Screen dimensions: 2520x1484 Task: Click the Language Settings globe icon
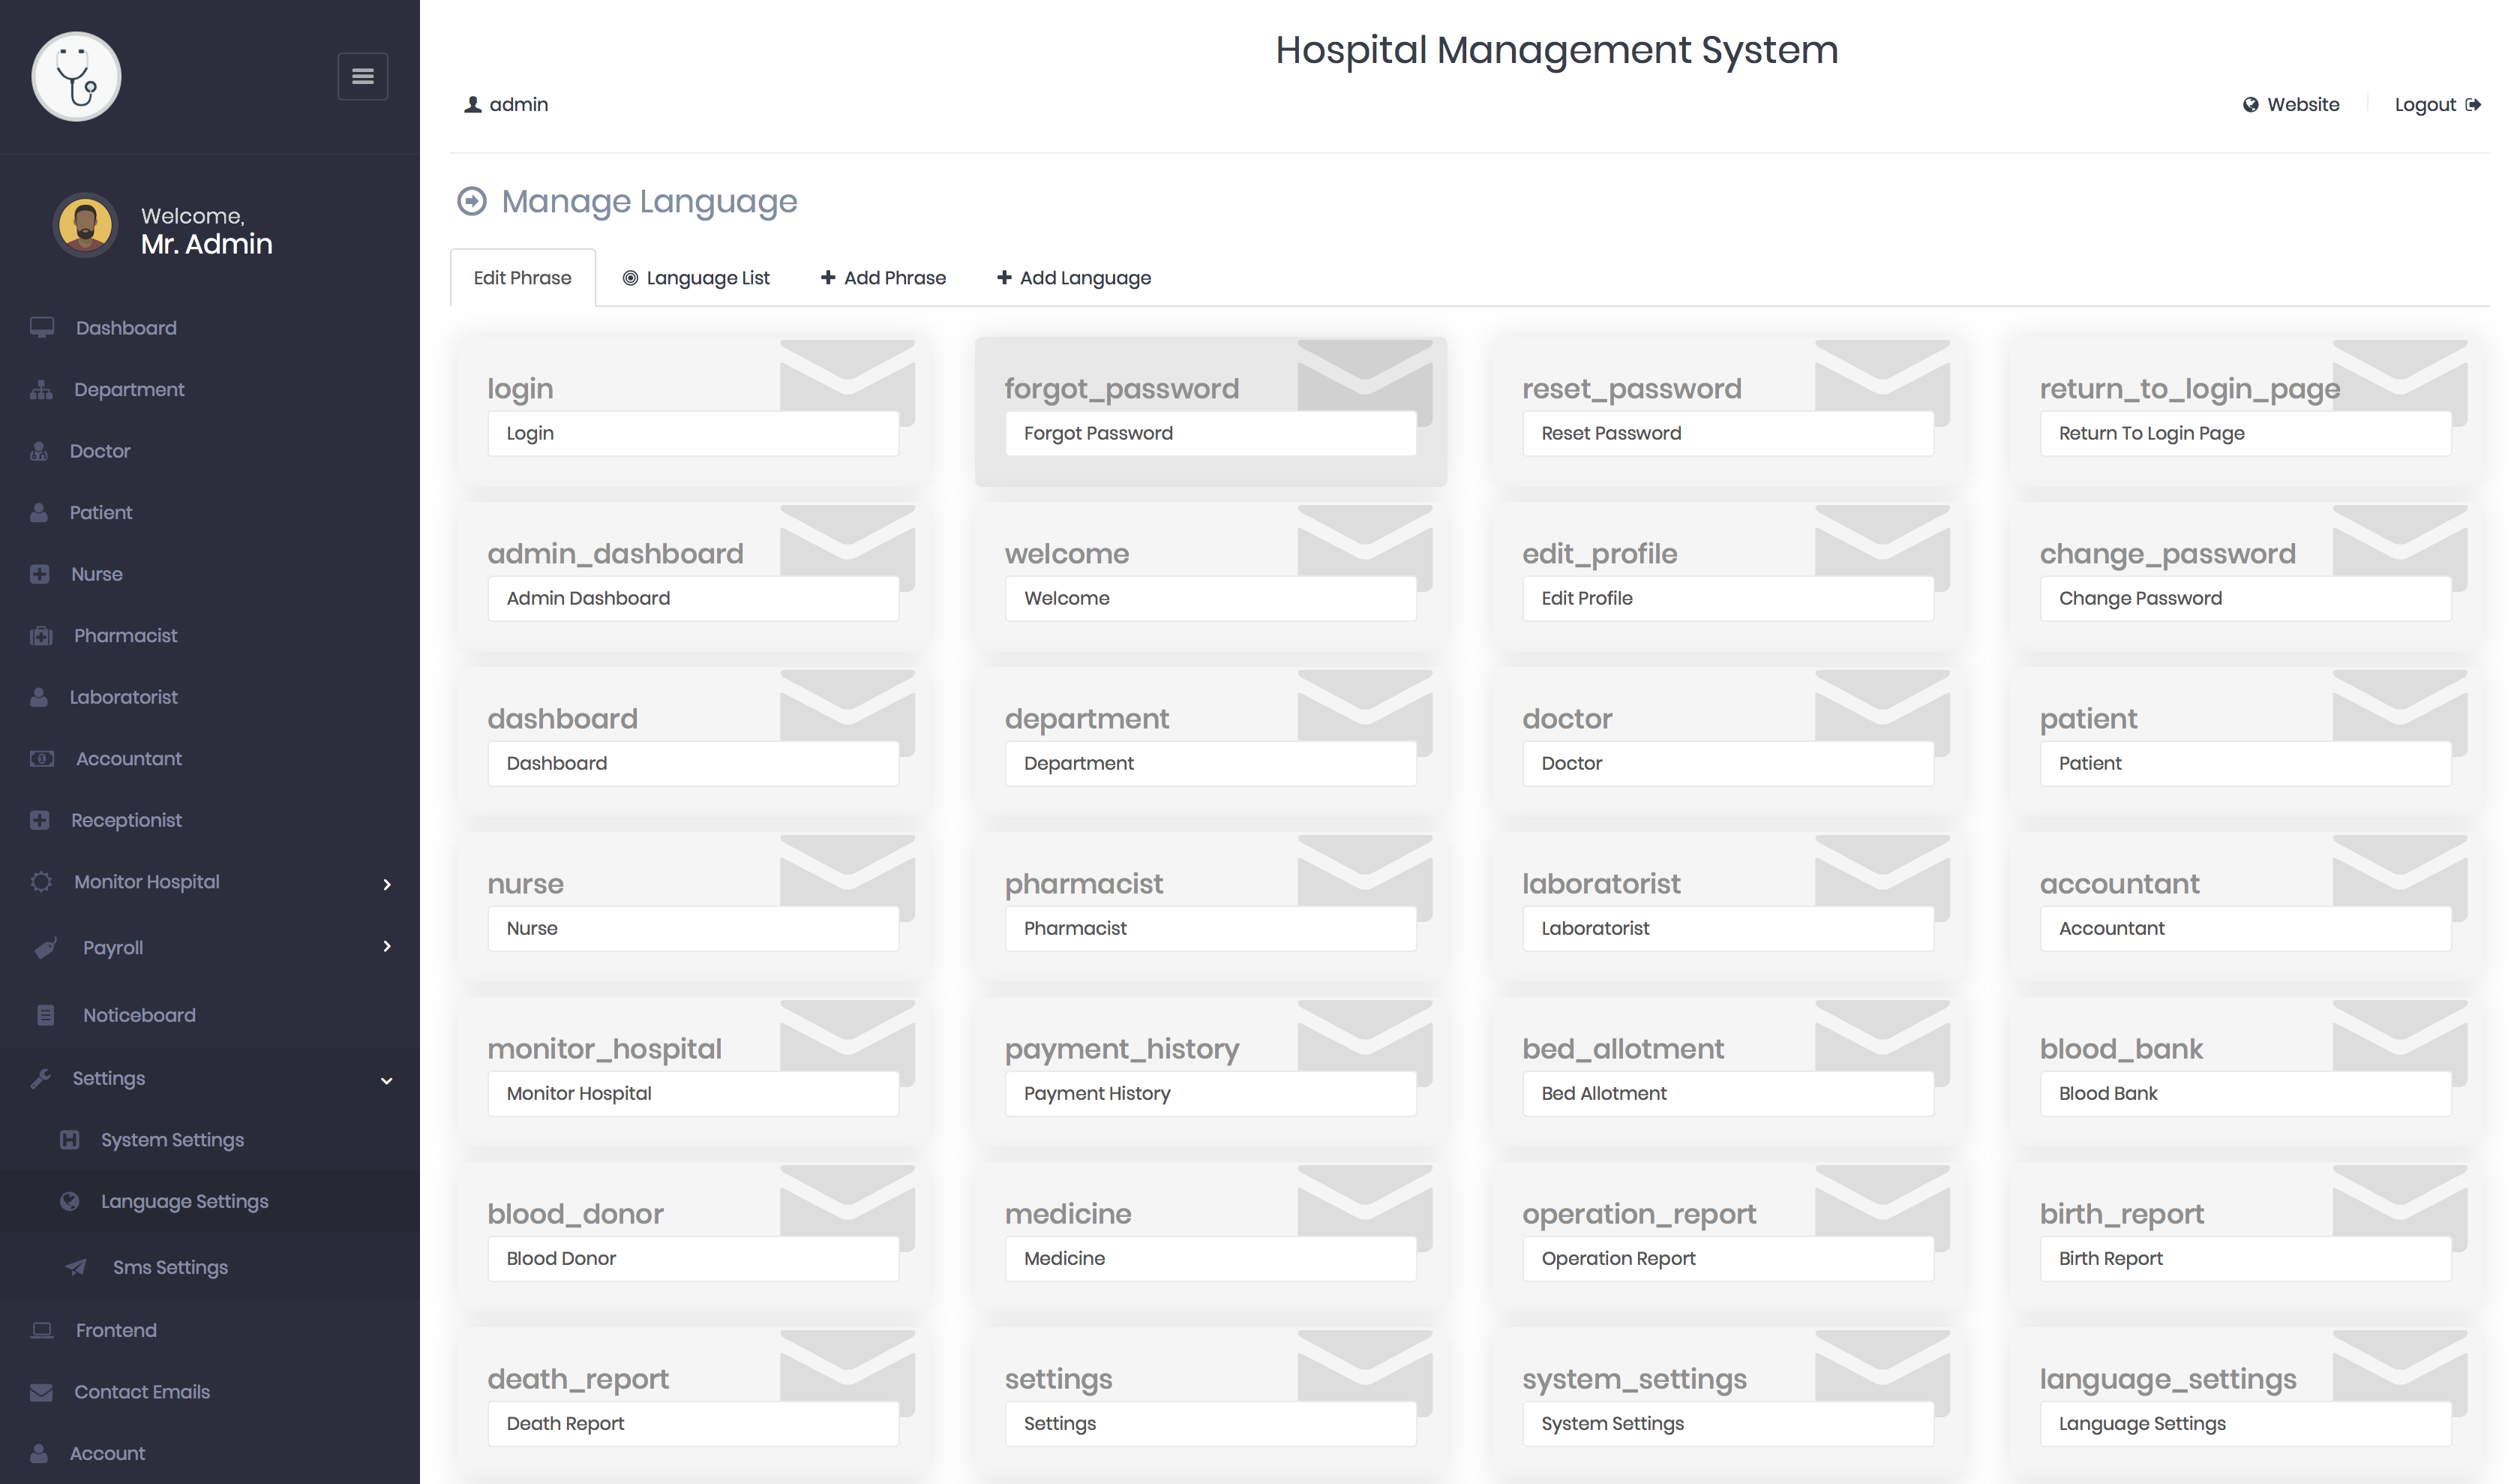pyautogui.click(x=69, y=1201)
